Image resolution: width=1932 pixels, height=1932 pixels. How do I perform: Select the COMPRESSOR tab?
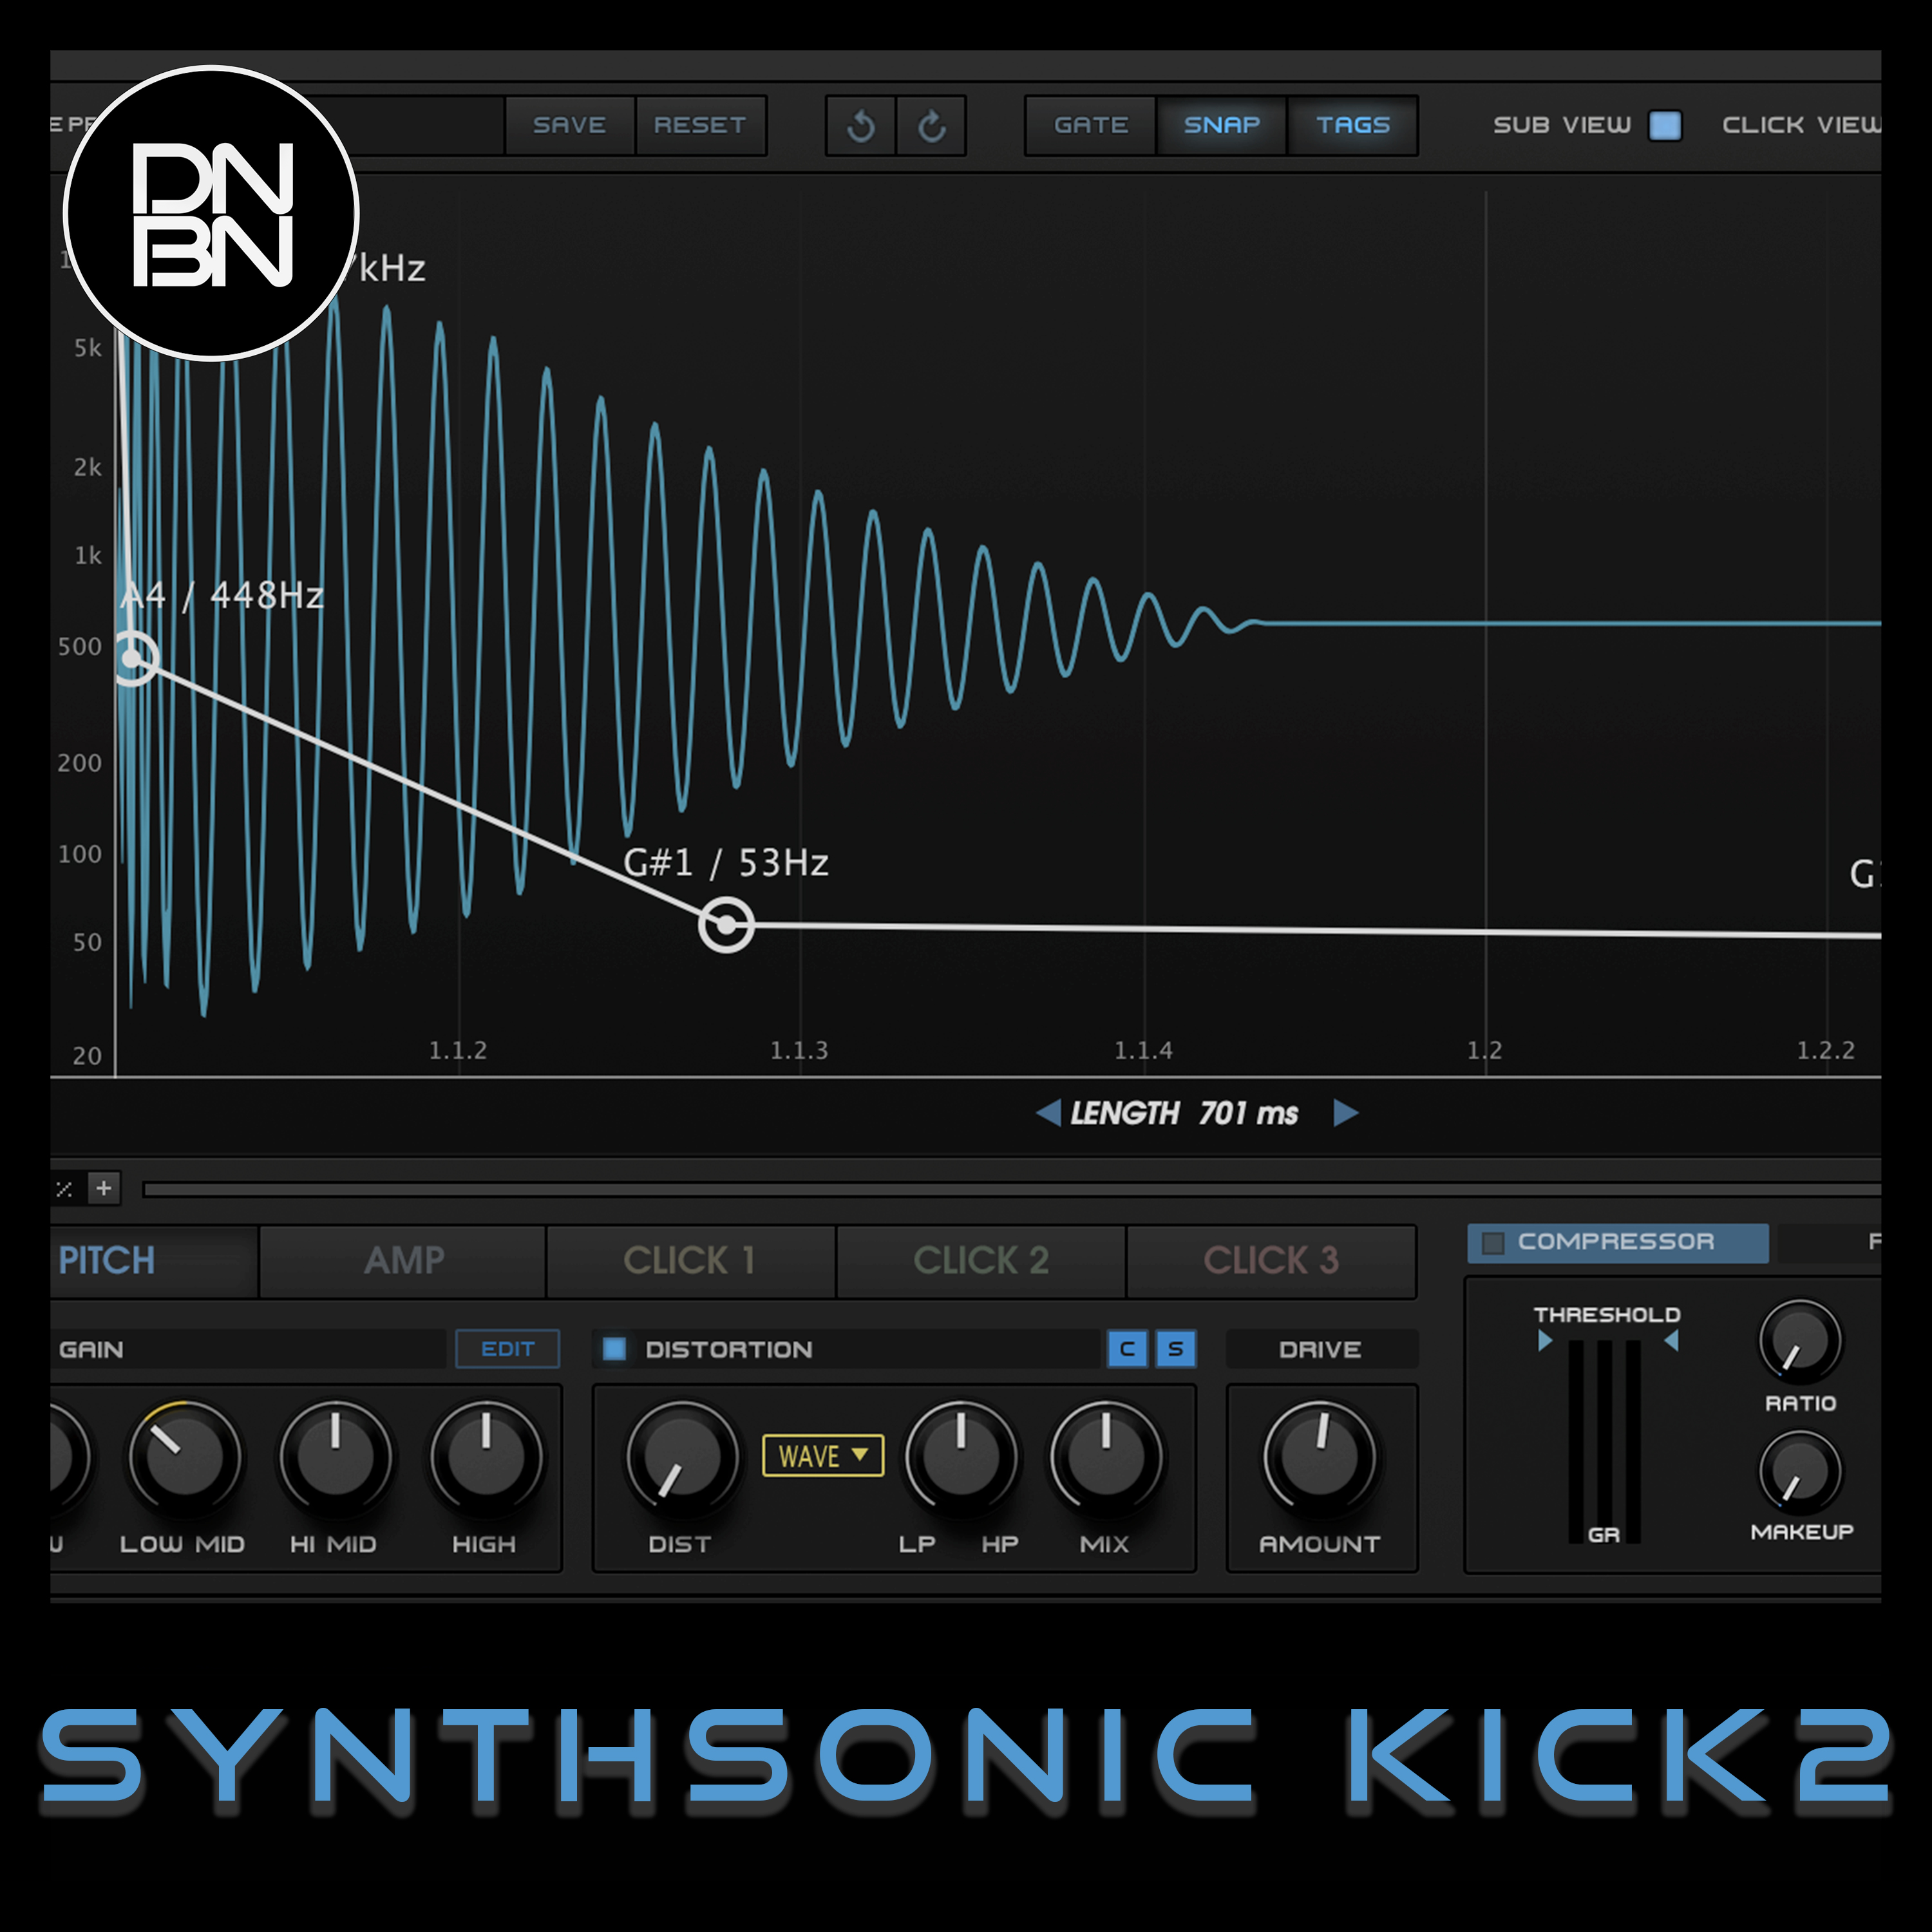pos(1617,1242)
